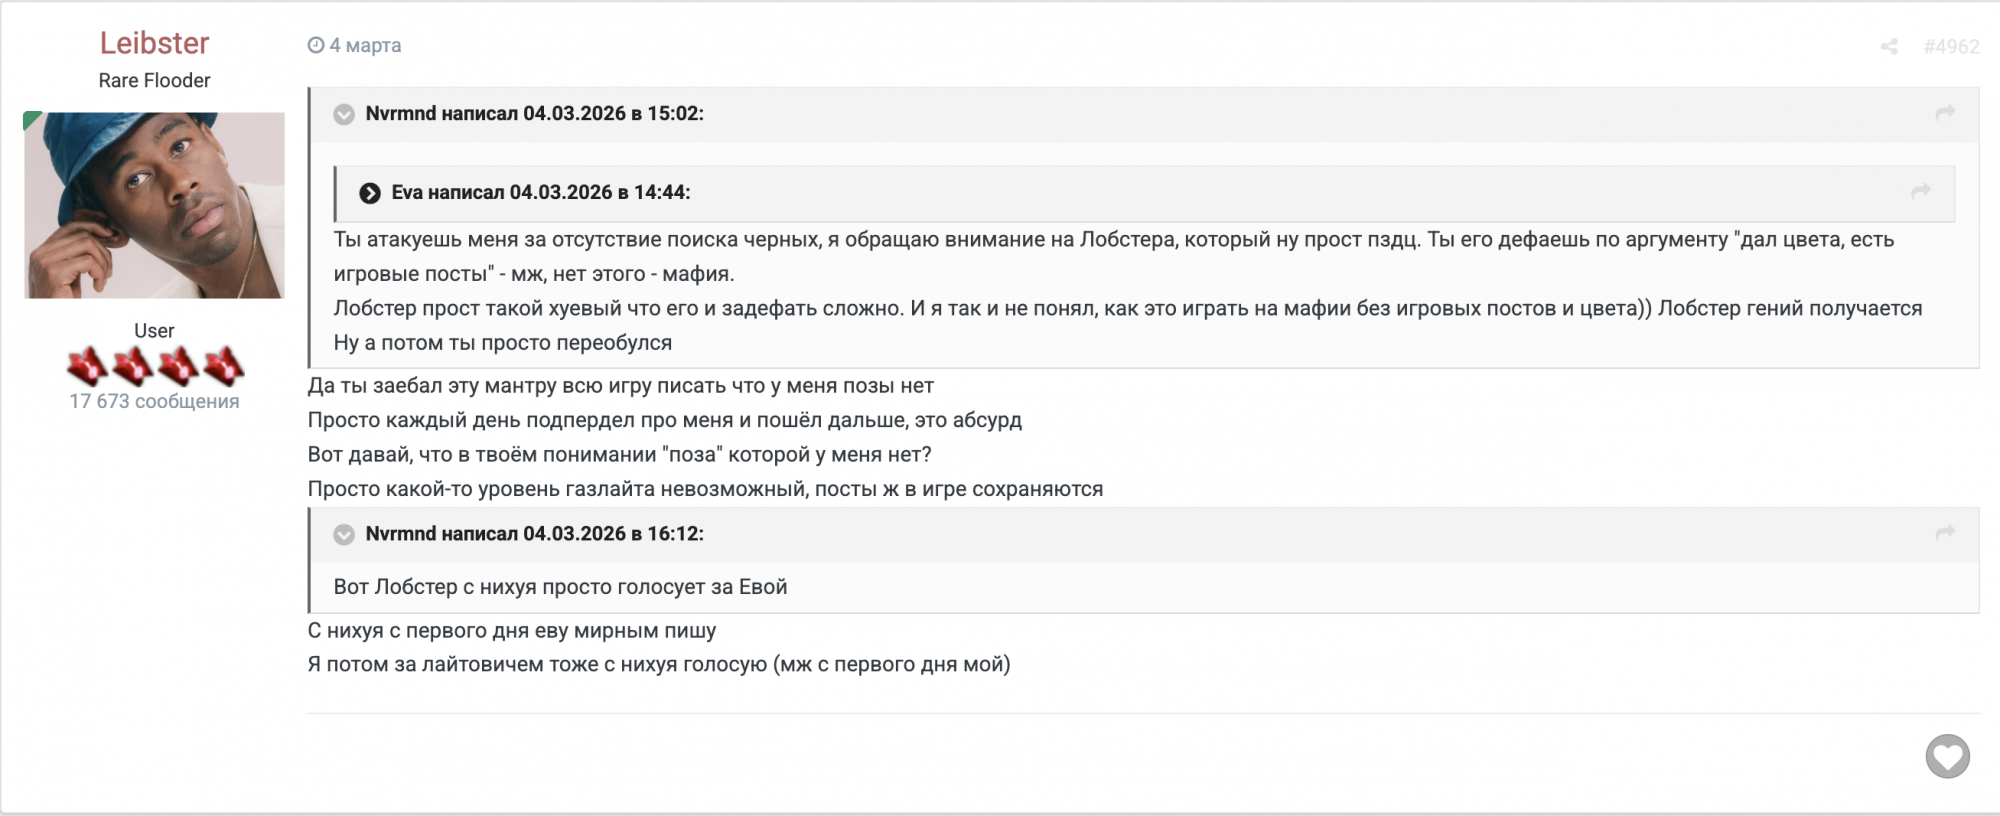Open post permalink #4962
Viewport: 2000px width, 816px height.
(x=1951, y=47)
